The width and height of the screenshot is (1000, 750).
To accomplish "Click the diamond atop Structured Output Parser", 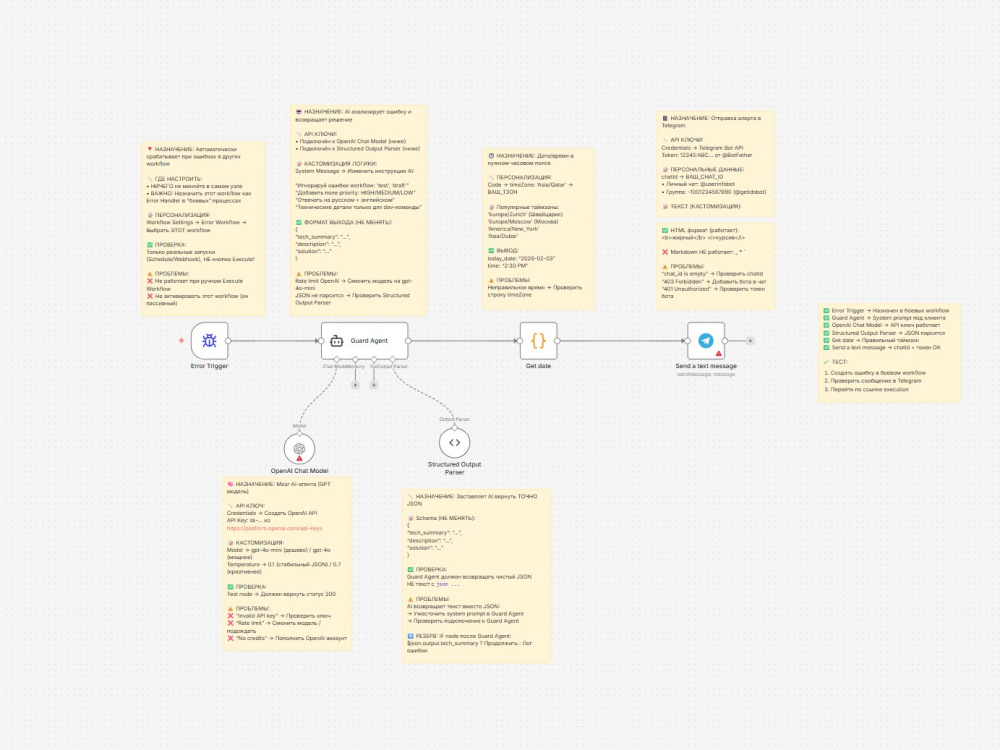I will tap(454, 427).
